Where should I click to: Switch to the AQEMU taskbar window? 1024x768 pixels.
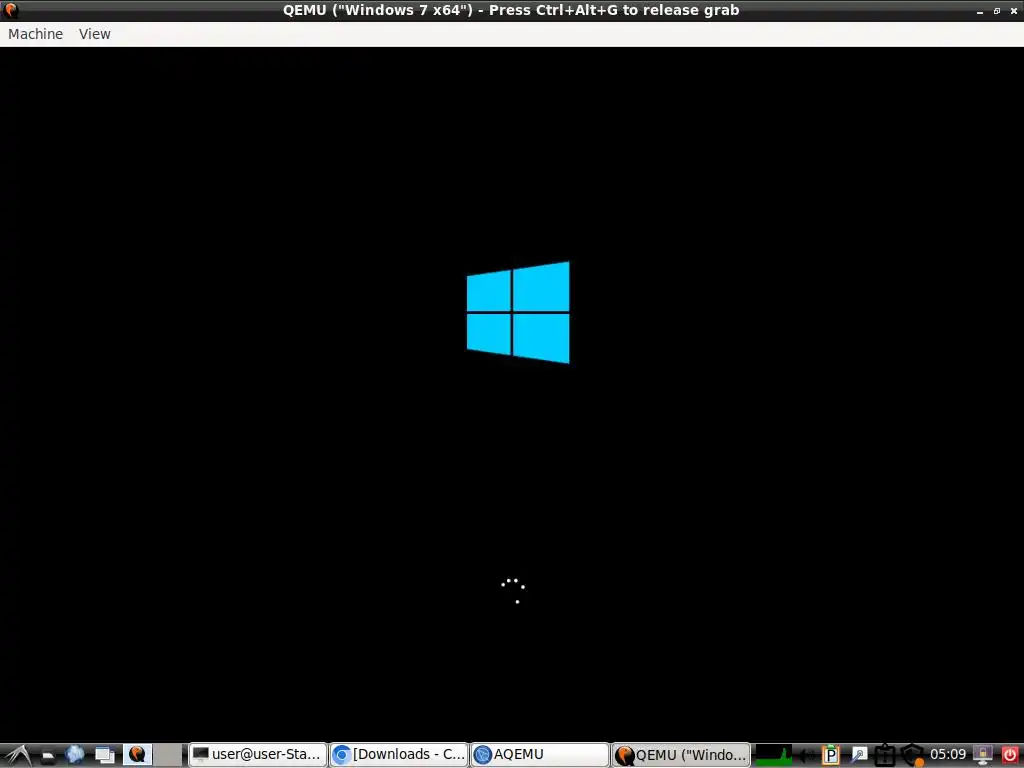click(x=540, y=755)
